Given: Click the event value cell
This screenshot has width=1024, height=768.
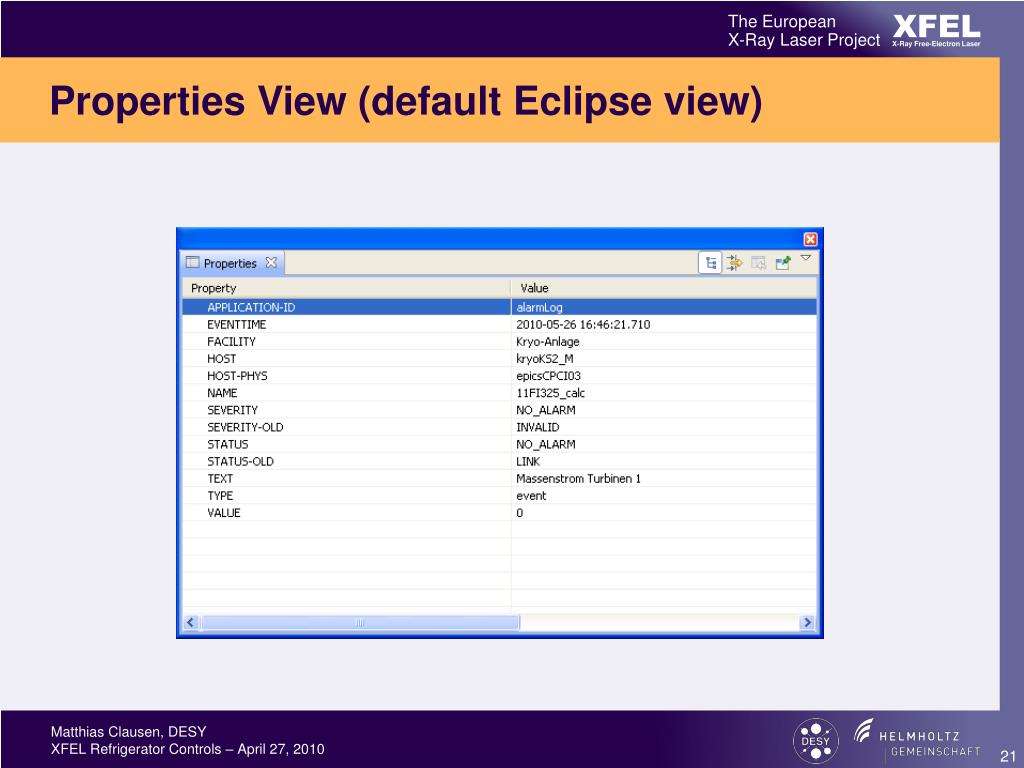Looking at the screenshot, I should 664,495.
